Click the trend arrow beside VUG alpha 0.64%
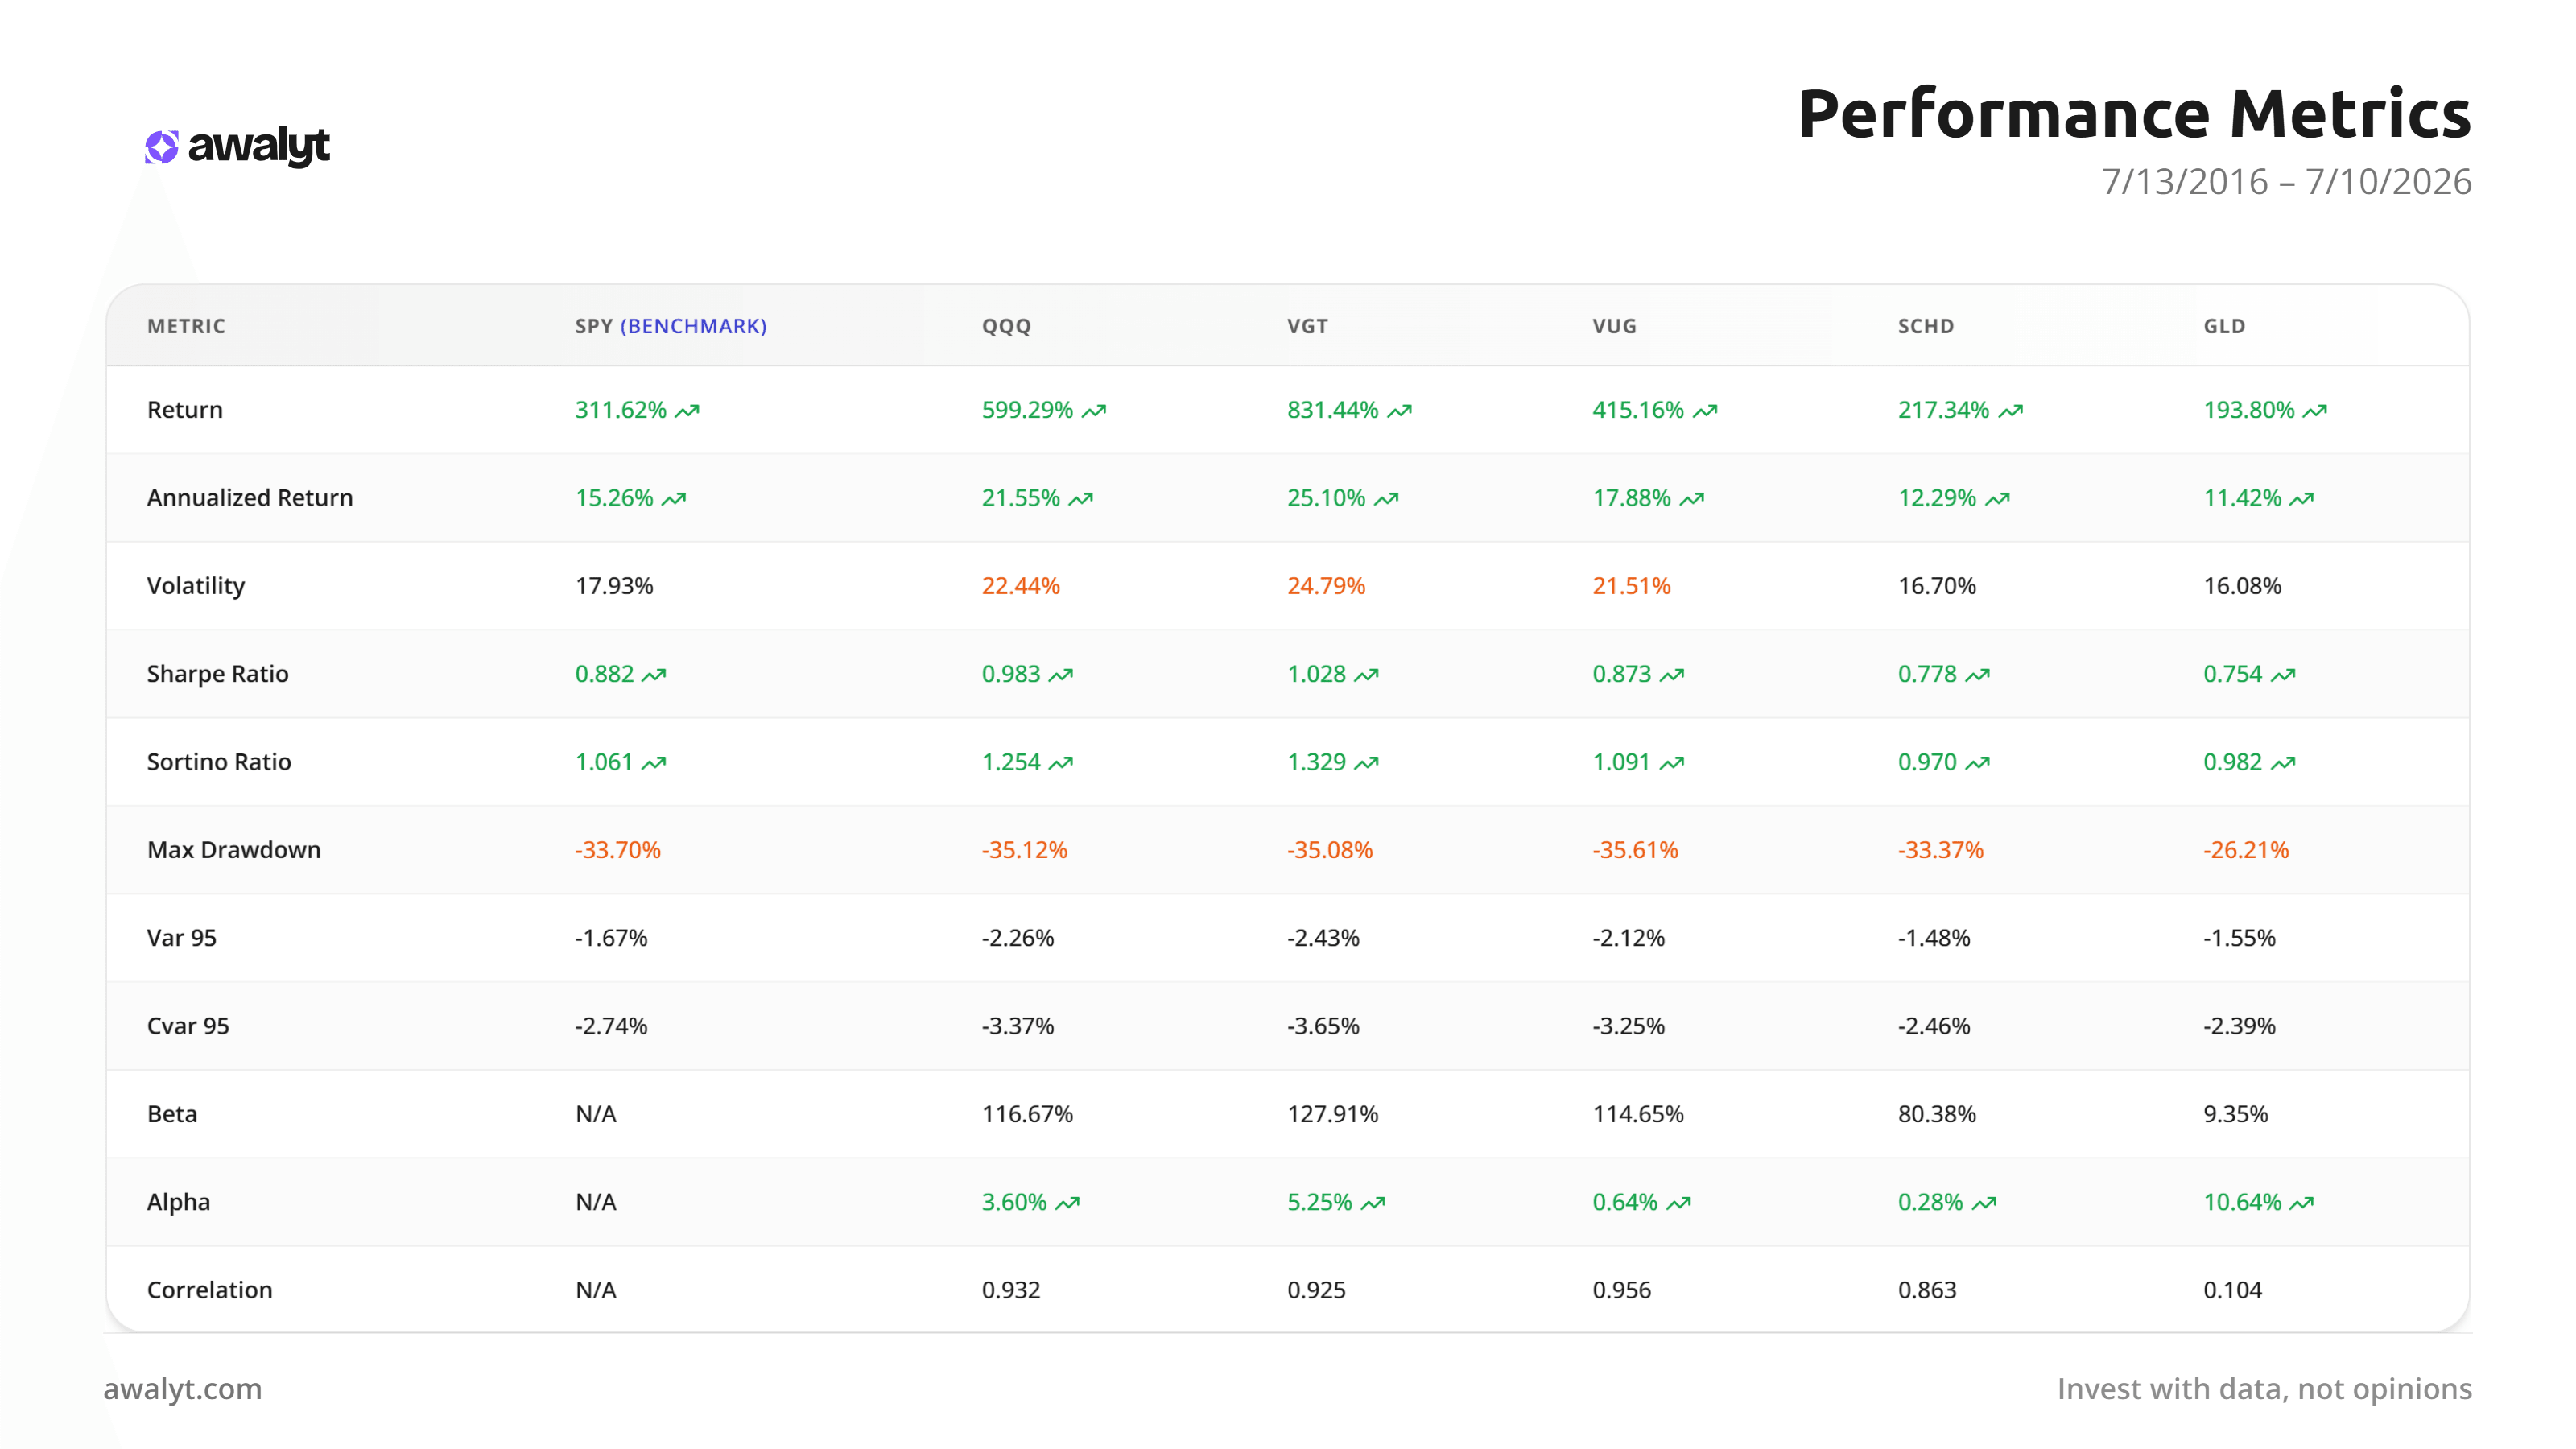 coord(1679,1203)
